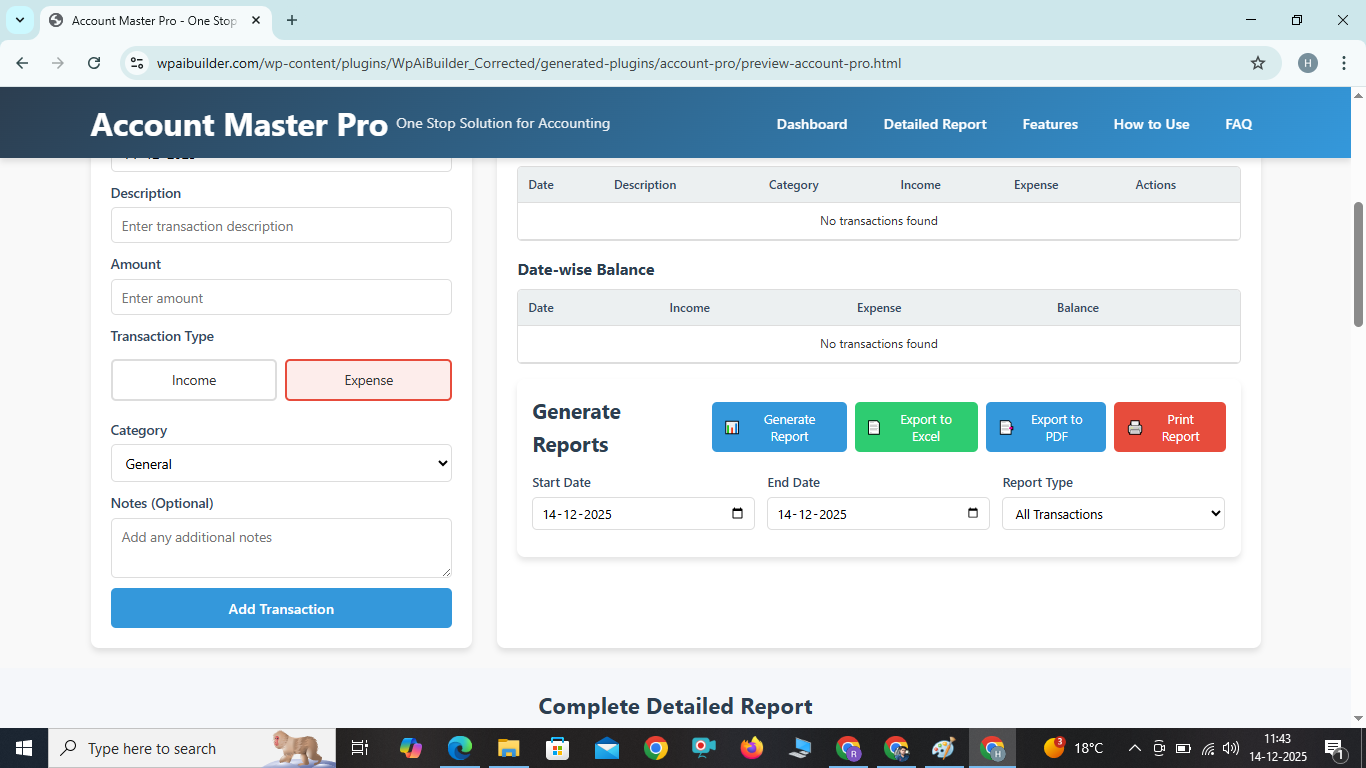Image resolution: width=1366 pixels, height=768 pixels.
Task: Click the Enter amount input field
Action: (281, 297)
